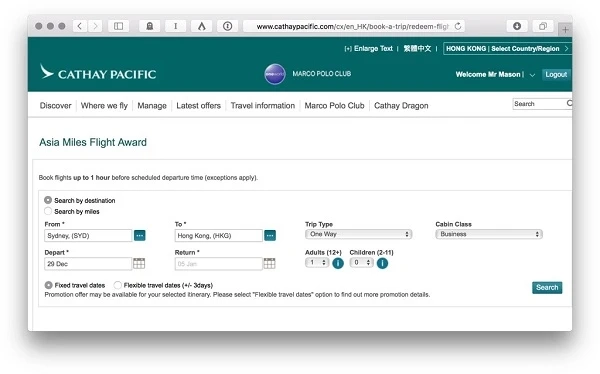Reload the page with the refresh icon
Screen dimensions: 600x374
(458, 26)
